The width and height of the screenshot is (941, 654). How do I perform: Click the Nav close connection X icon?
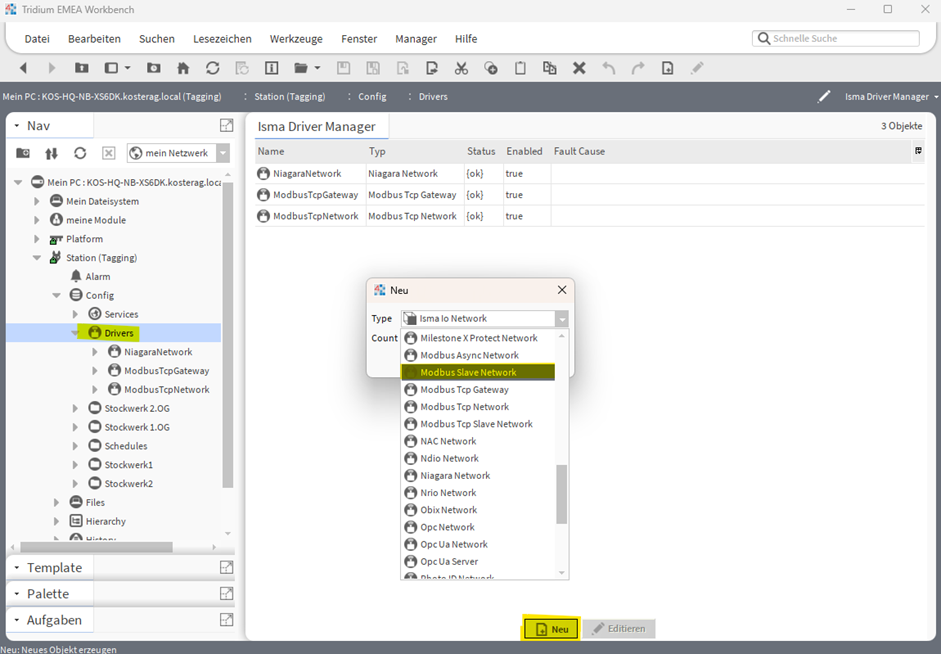109,154
